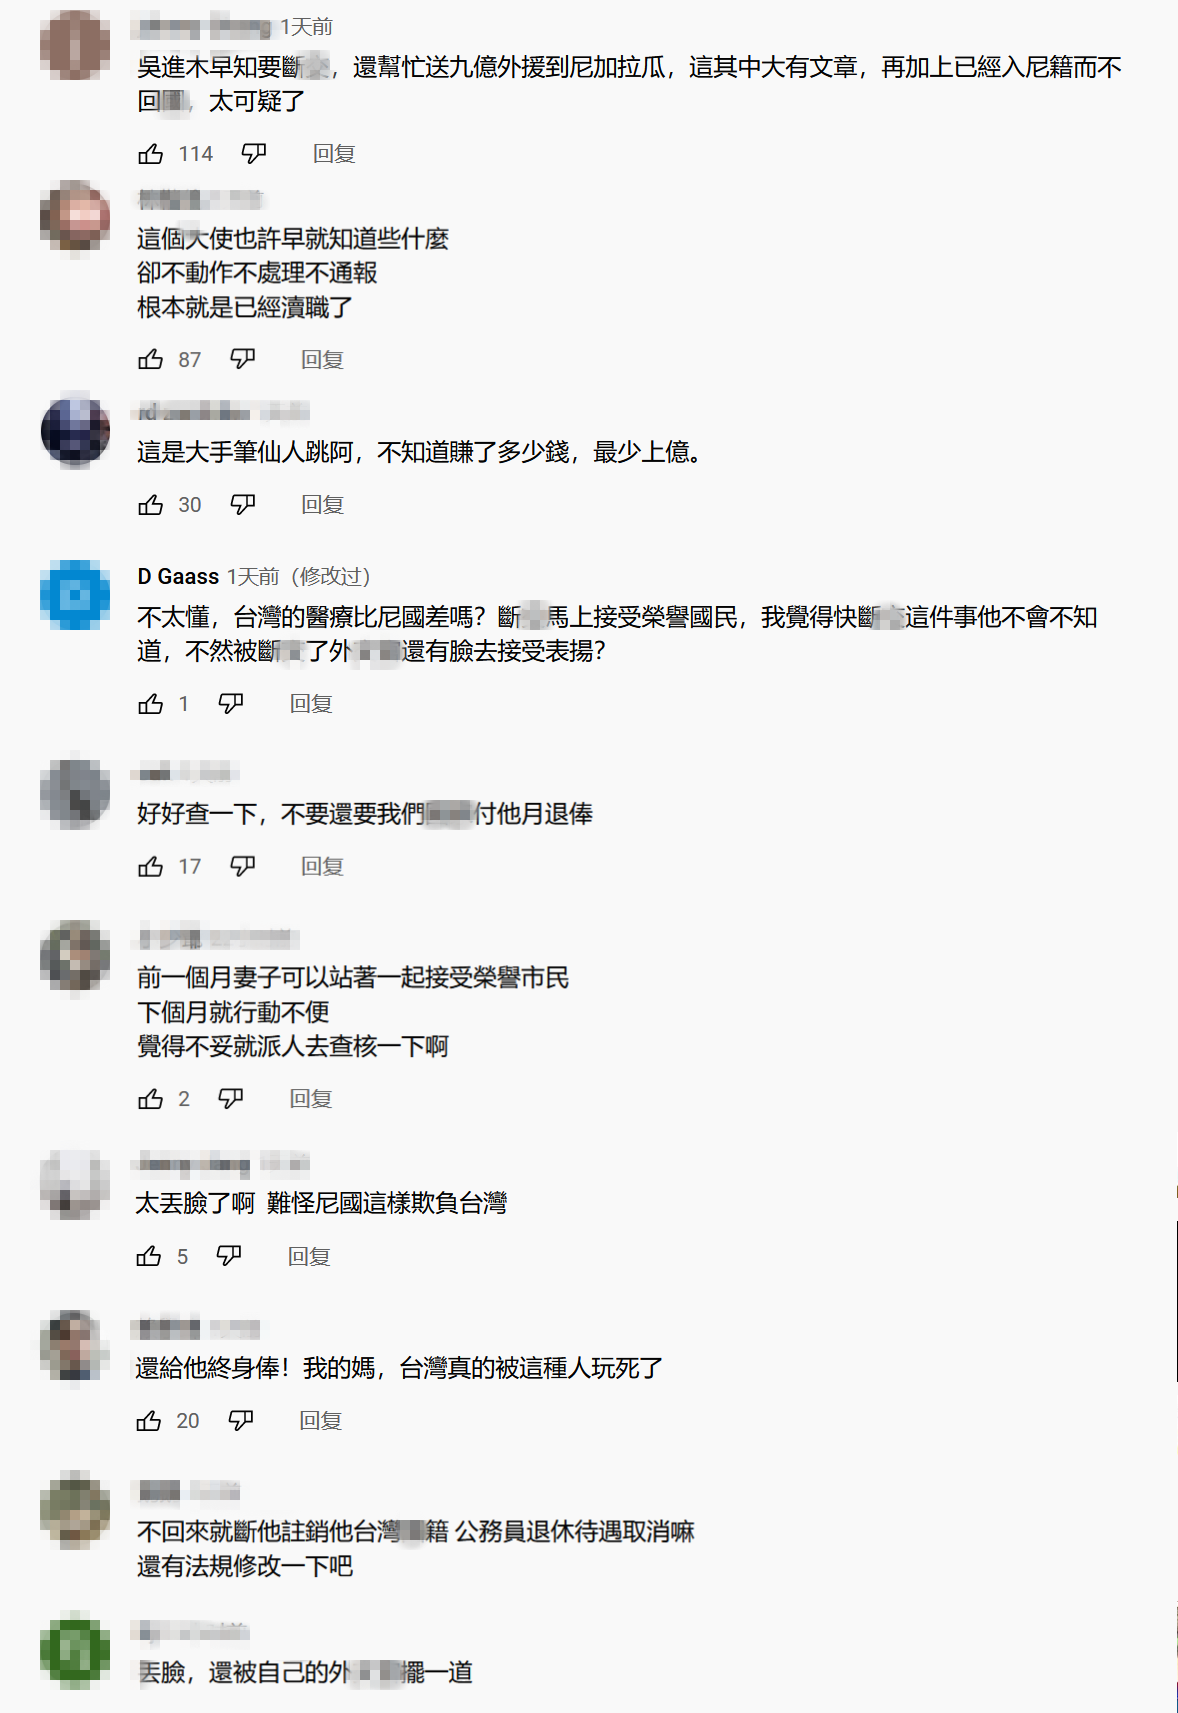
Task: Reply to the comment with 5 likes
Action: 309,1257
